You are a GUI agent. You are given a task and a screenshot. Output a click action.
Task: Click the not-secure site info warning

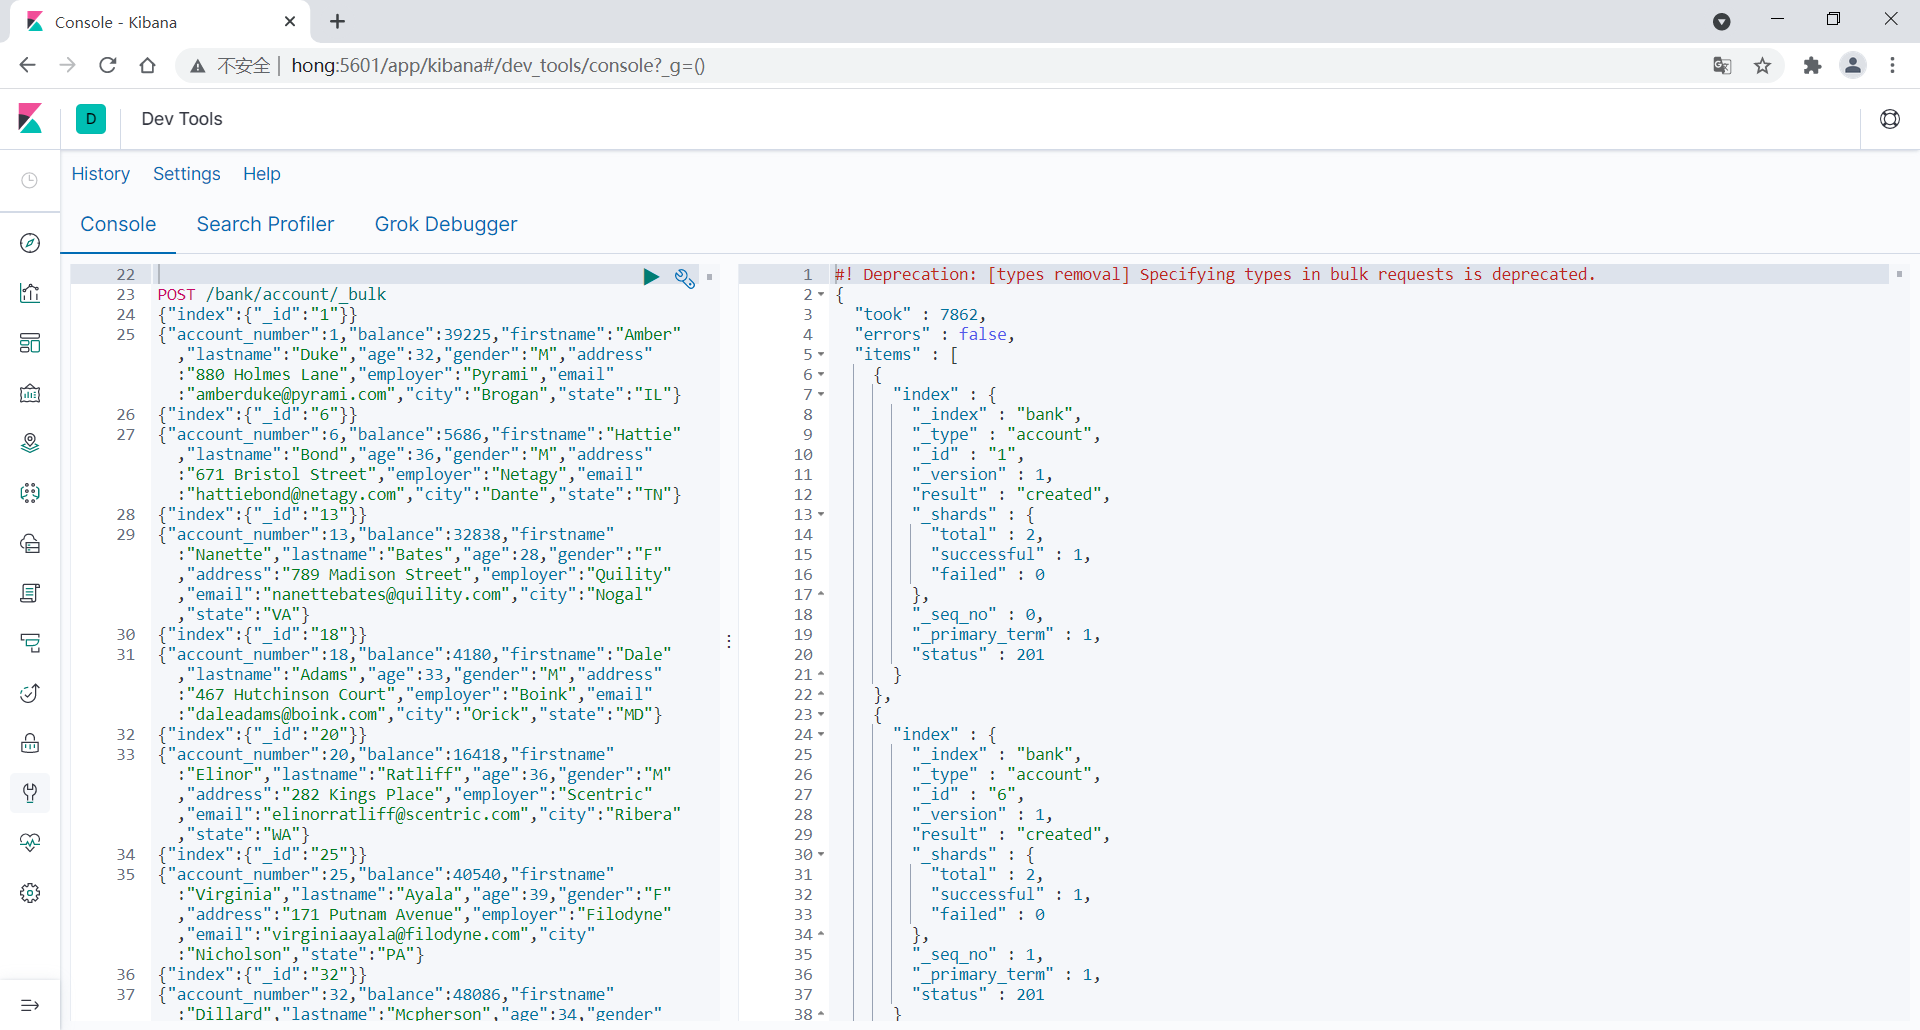[231, 66]
